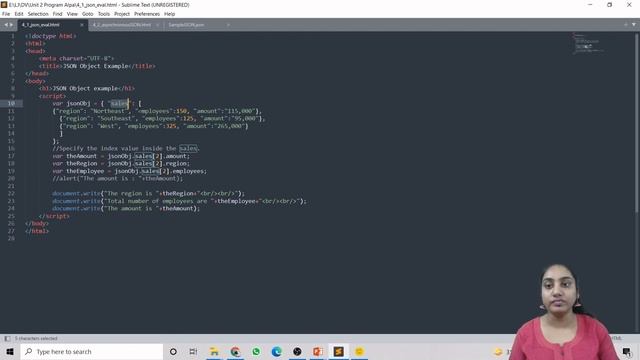Open the HTML syntax selector in status bar
Viewport: 640px width, 360px height.
click(616, 338)
